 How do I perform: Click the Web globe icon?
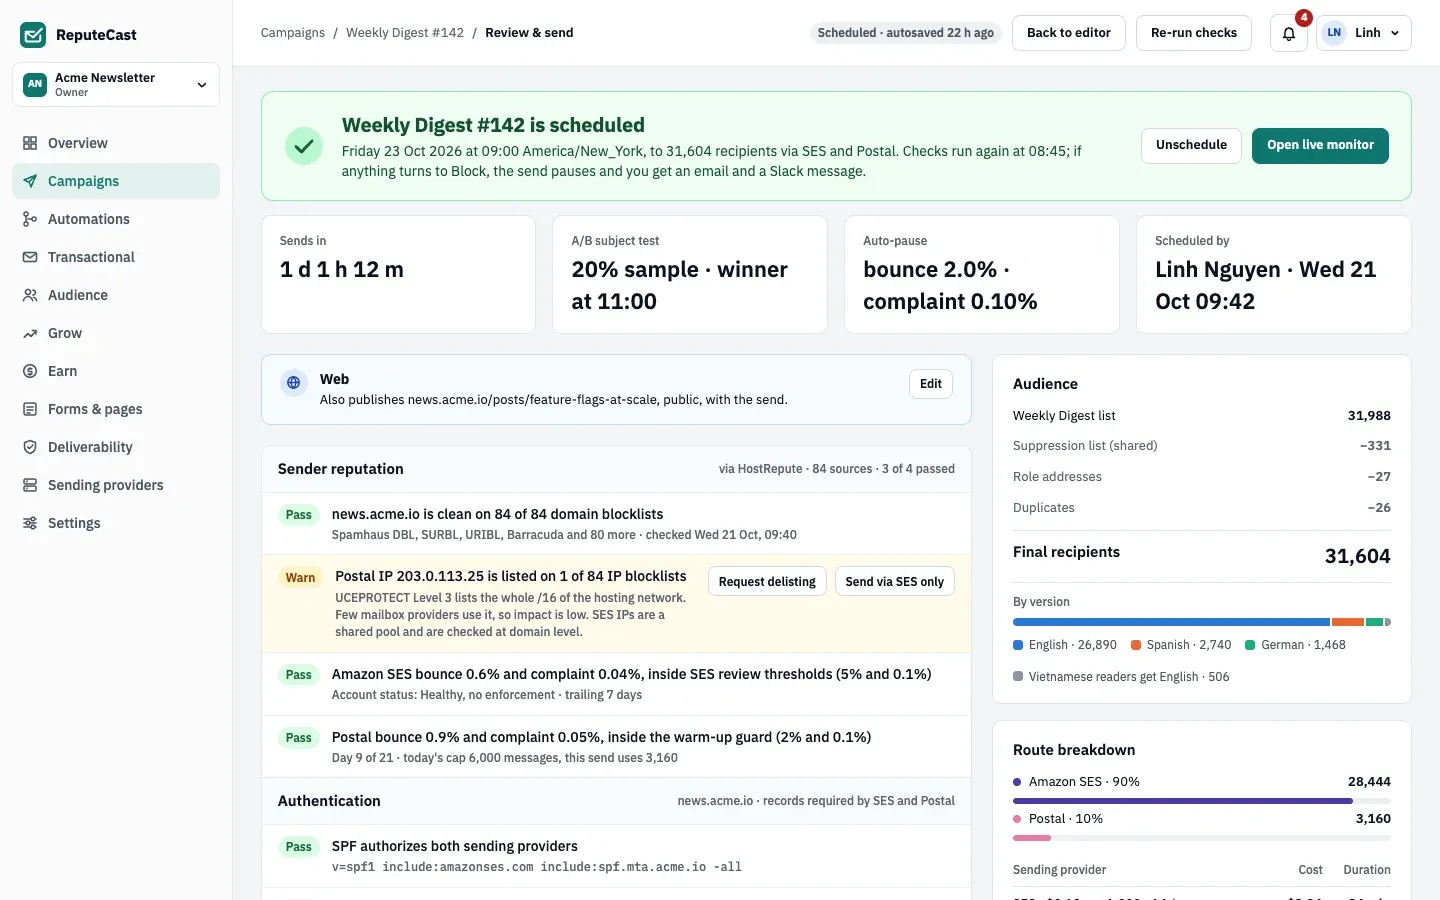tap(293, 382)
